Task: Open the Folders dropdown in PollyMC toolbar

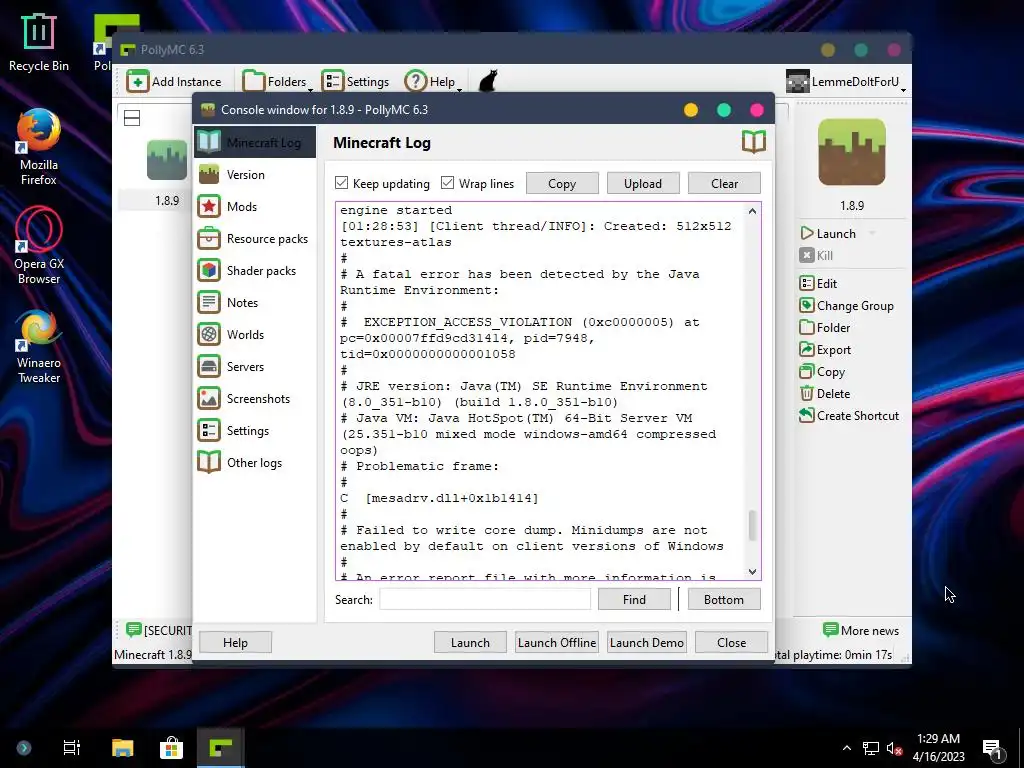Action: (x=277, y=82)
